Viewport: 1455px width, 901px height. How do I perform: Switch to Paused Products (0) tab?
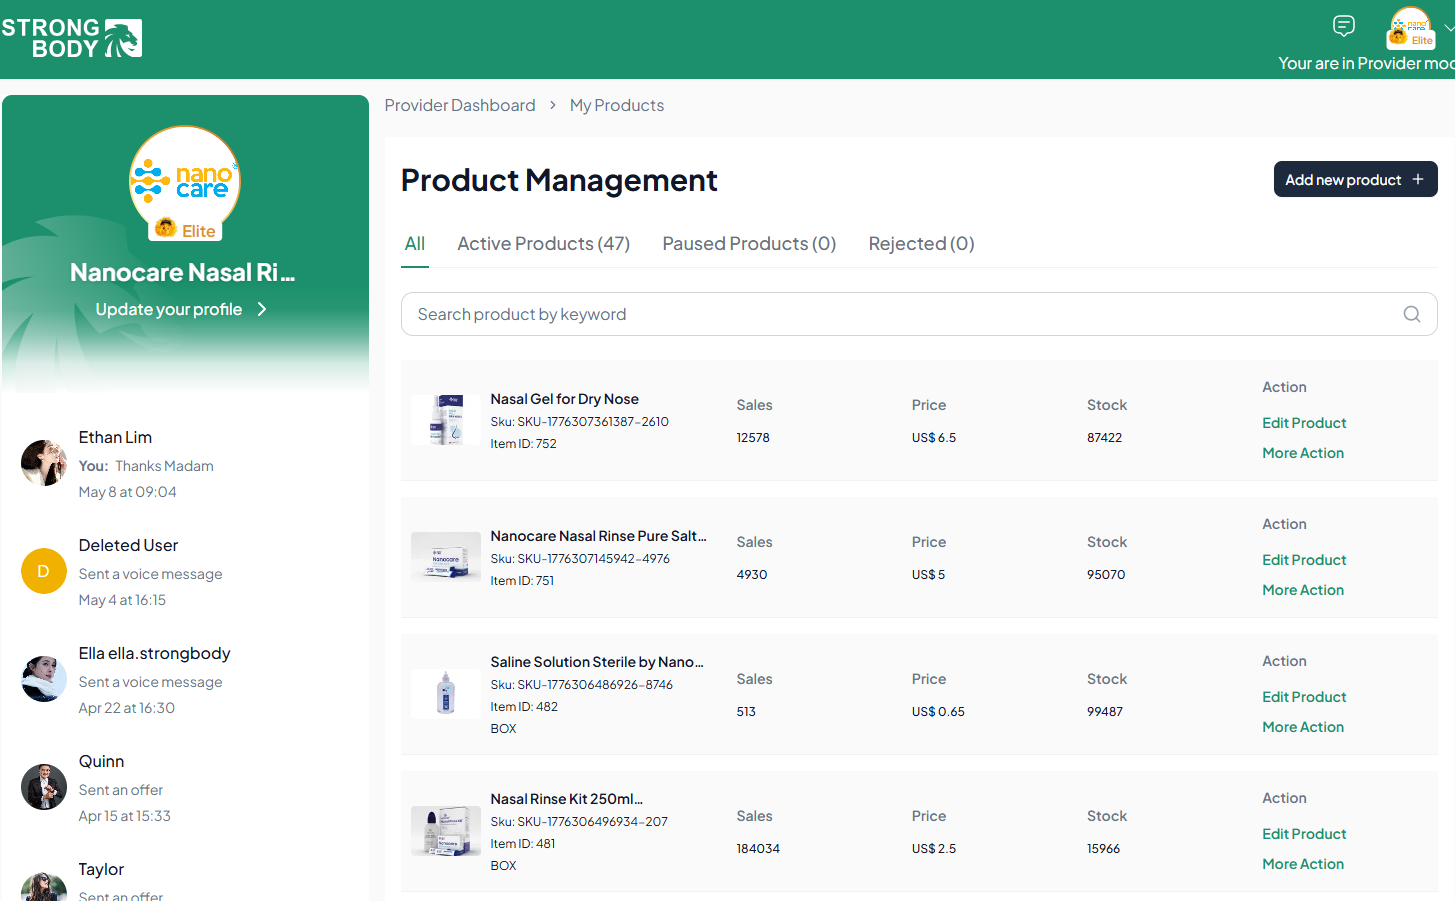pyautogui.click(x=749, y=244)
